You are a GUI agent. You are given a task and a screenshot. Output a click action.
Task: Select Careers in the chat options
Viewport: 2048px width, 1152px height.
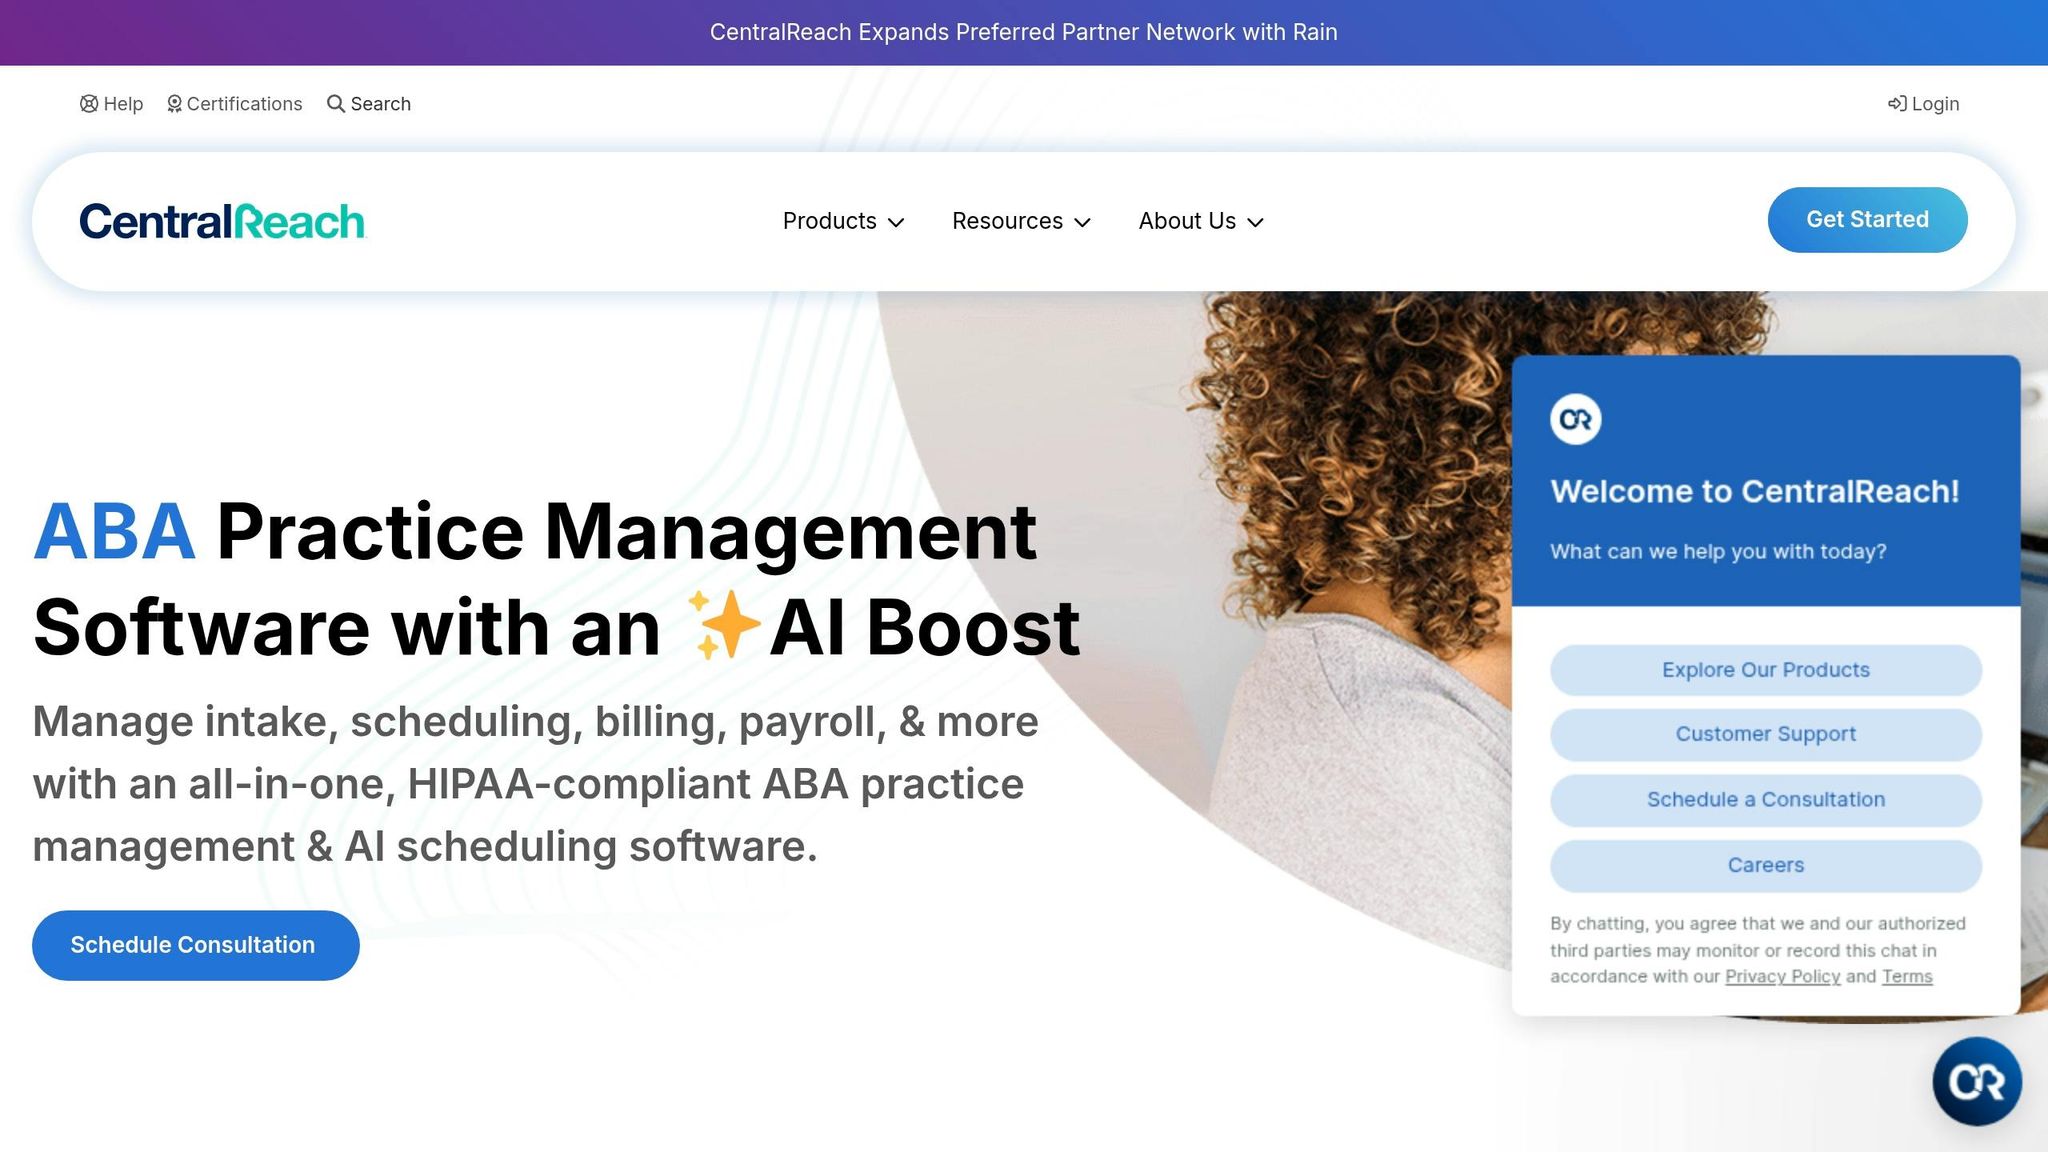click(1765, 864)
